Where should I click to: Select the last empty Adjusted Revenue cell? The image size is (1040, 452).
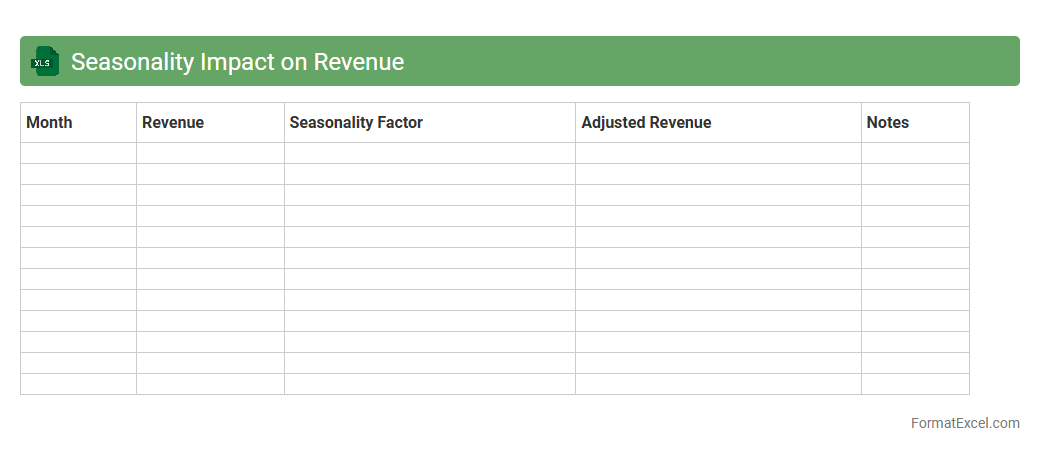[x=717, y=384]
